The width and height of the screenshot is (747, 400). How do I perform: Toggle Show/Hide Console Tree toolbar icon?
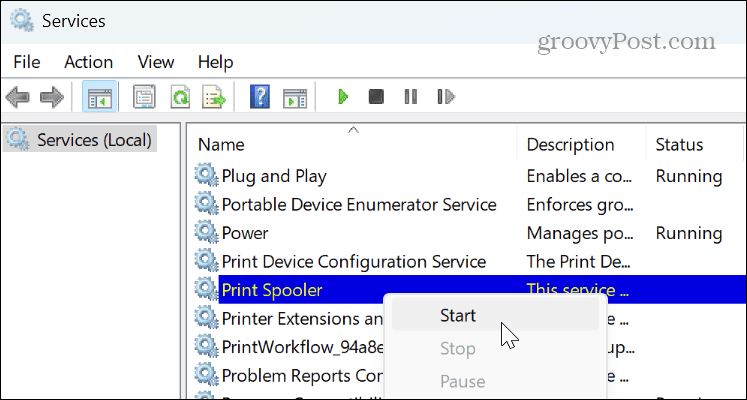tap(100, 97)
